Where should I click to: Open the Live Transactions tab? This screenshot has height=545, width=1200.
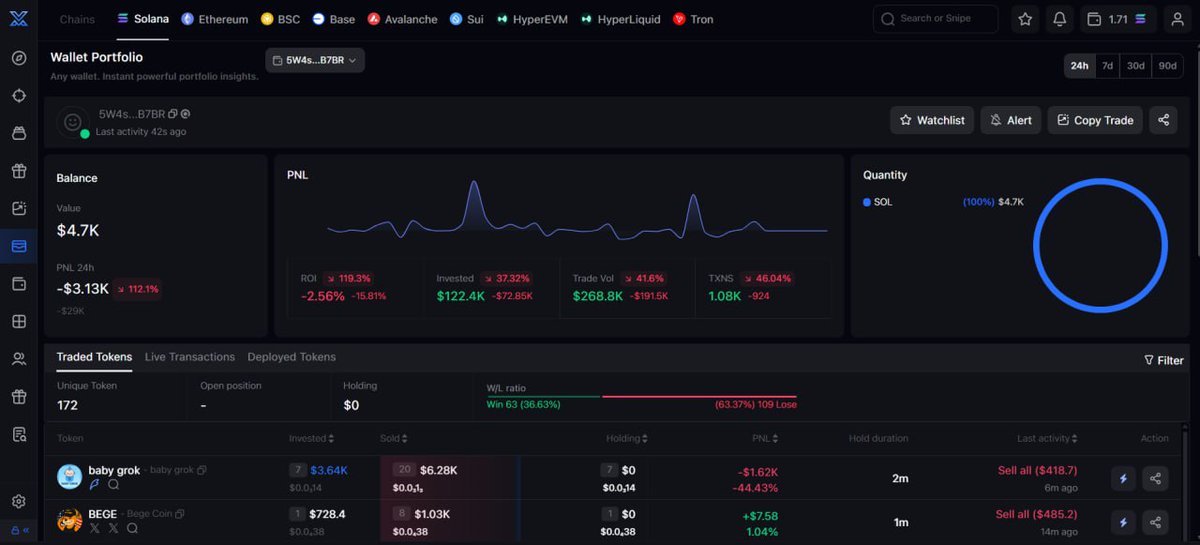pos(190,357)
